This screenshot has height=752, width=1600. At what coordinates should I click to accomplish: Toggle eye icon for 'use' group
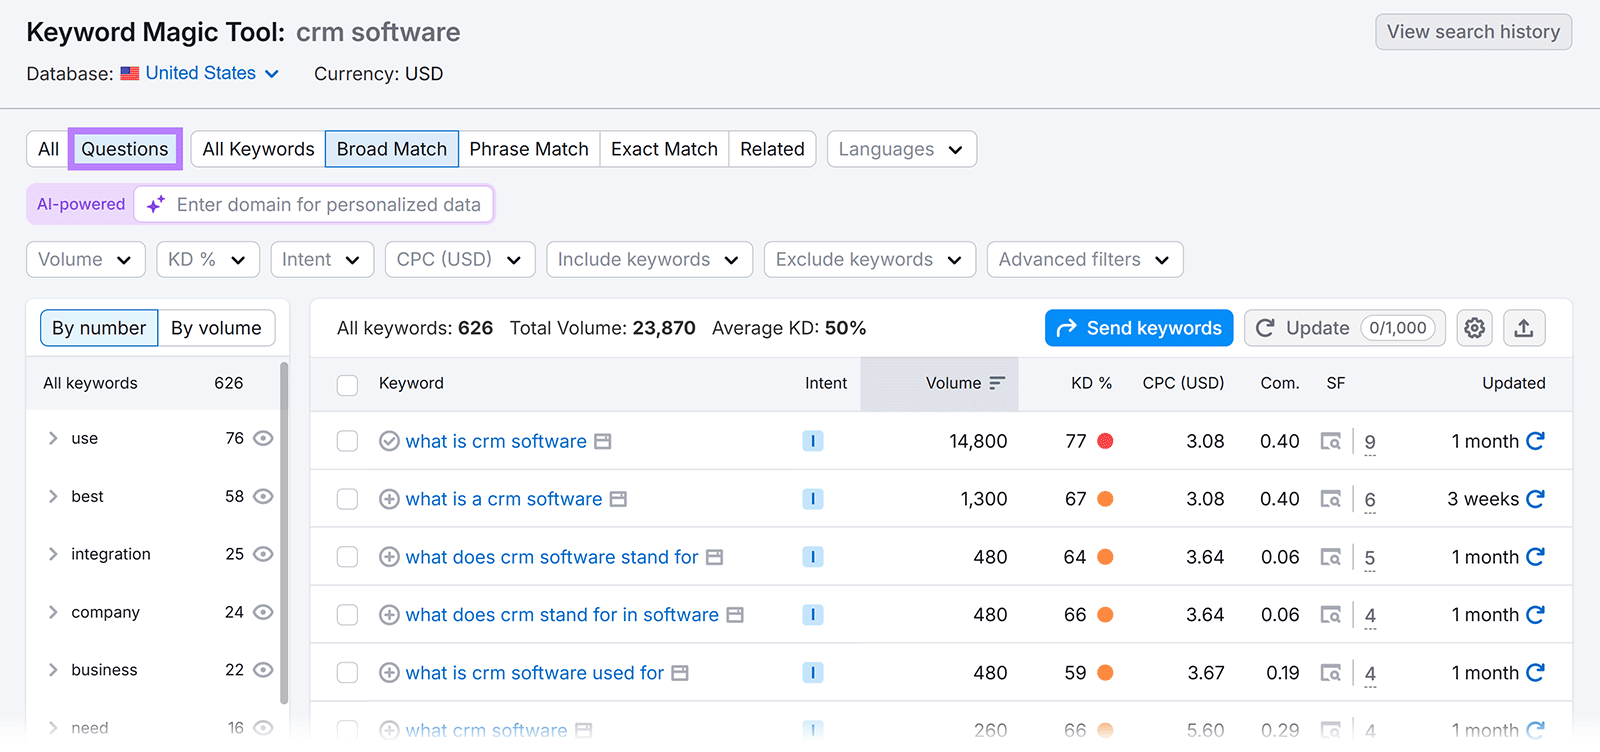click(263, 438)
